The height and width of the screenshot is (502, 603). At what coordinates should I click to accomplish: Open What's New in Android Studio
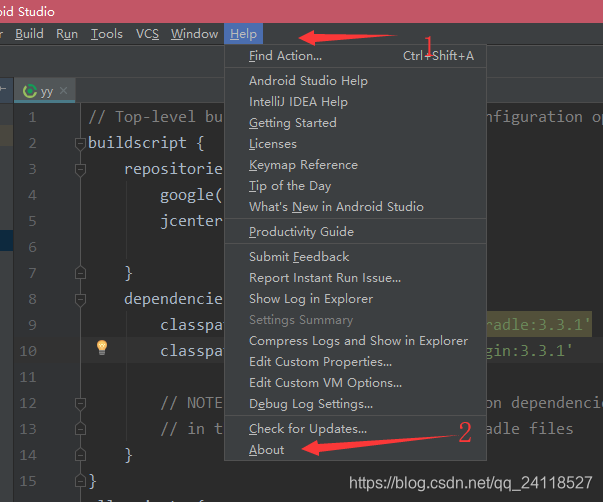pos(355,207)
